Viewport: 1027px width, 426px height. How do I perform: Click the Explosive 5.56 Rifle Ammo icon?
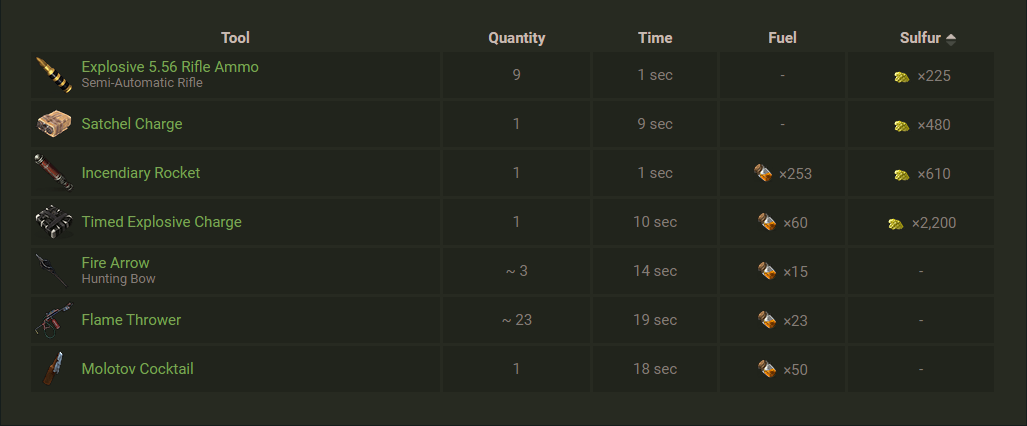pos(52,75)
